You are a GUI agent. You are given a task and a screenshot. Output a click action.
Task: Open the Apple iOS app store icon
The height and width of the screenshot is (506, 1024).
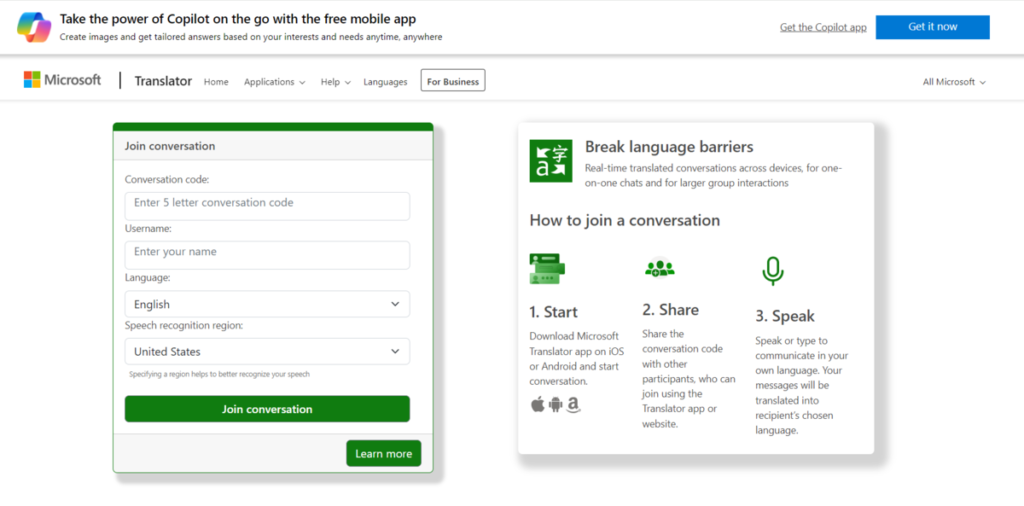(537, 405)
